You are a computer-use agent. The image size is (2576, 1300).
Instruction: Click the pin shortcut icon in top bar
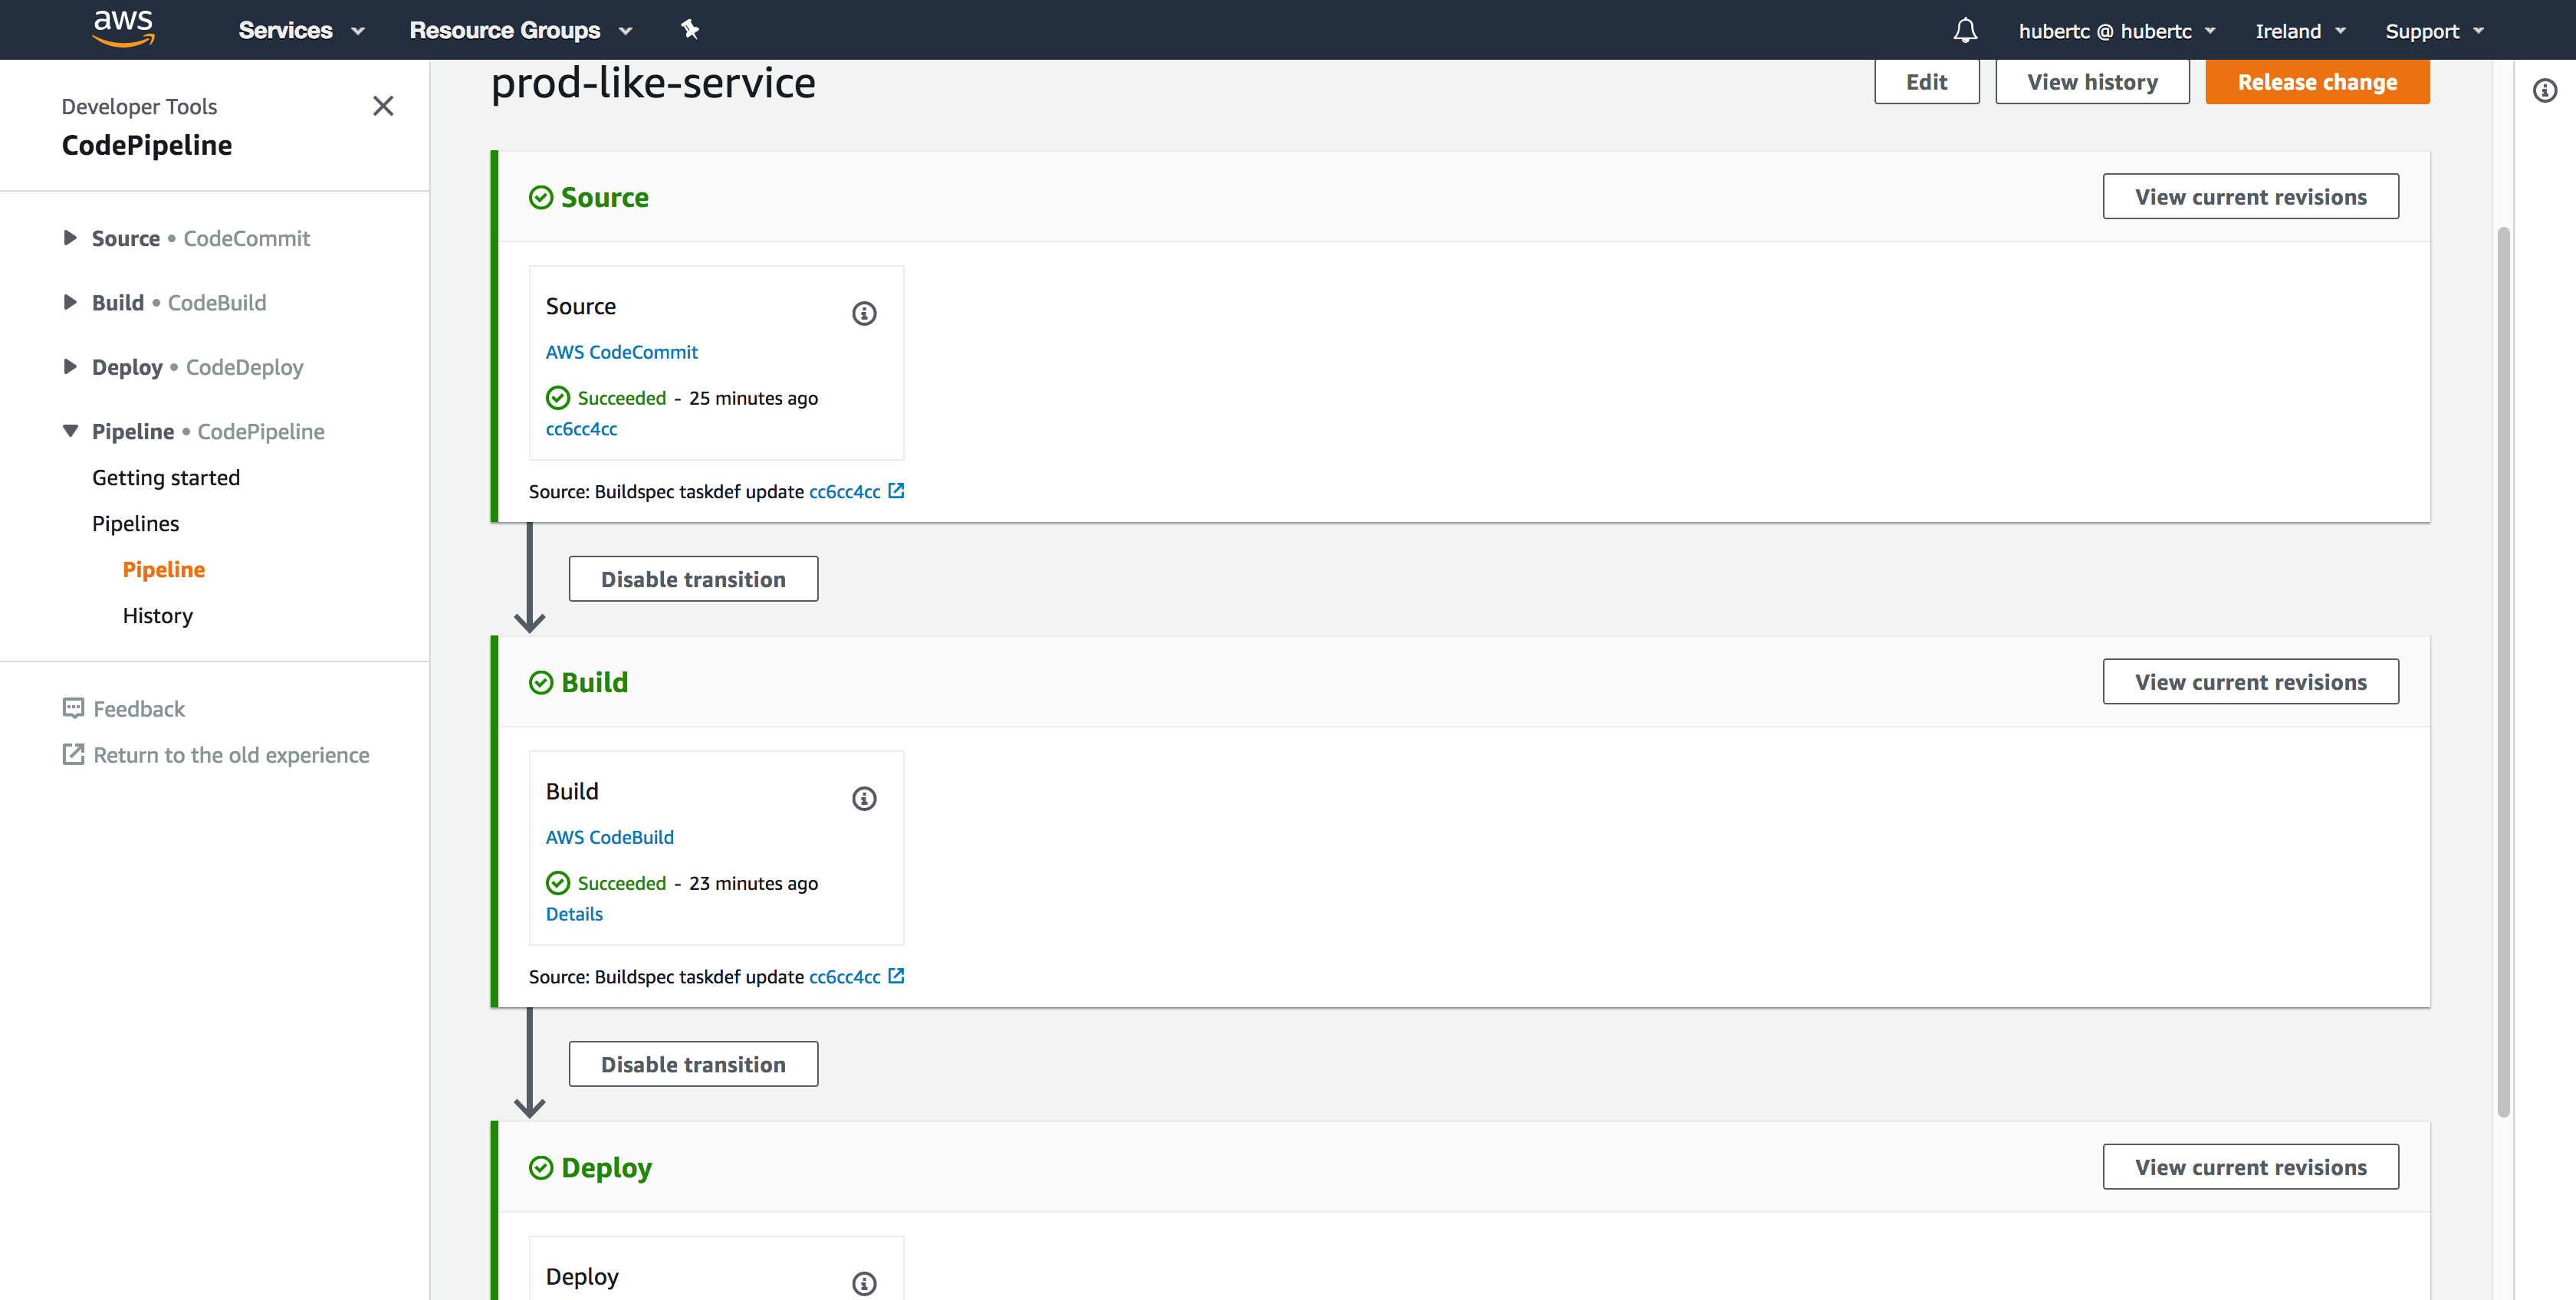click(690, 30)
